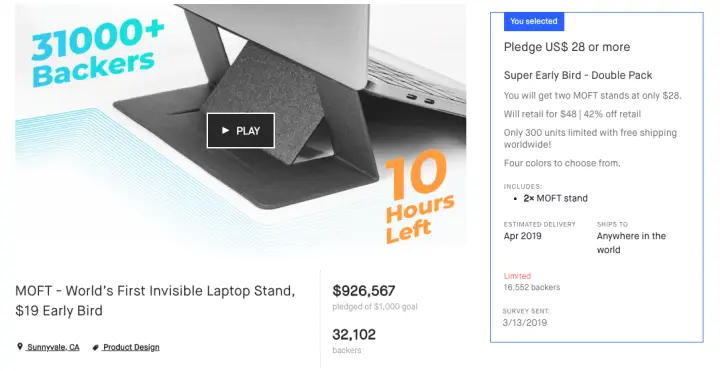Viewport: 720px width, 371px height.
Task: Click the 16,552 backers reward count
Action: tap(532, 287)
